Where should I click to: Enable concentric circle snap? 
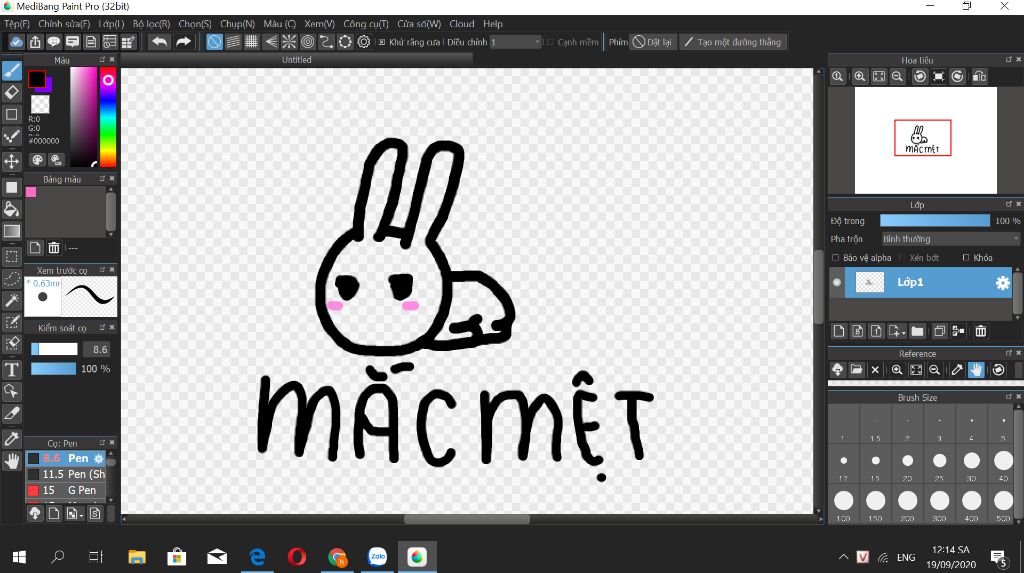[x=308, y=42]
